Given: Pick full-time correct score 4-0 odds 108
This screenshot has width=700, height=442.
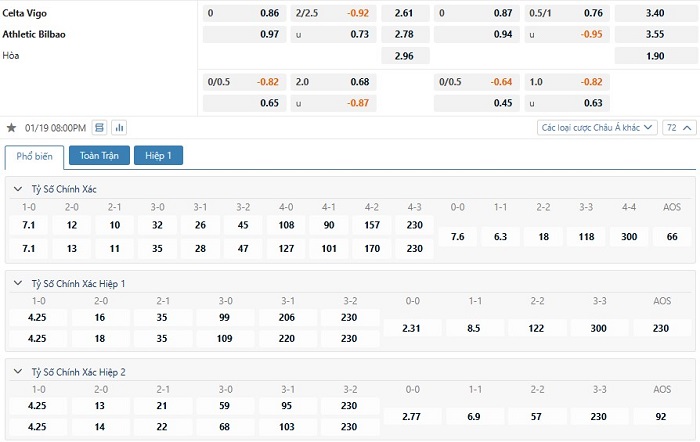Looking at the screenshot, I should point(286,225).
